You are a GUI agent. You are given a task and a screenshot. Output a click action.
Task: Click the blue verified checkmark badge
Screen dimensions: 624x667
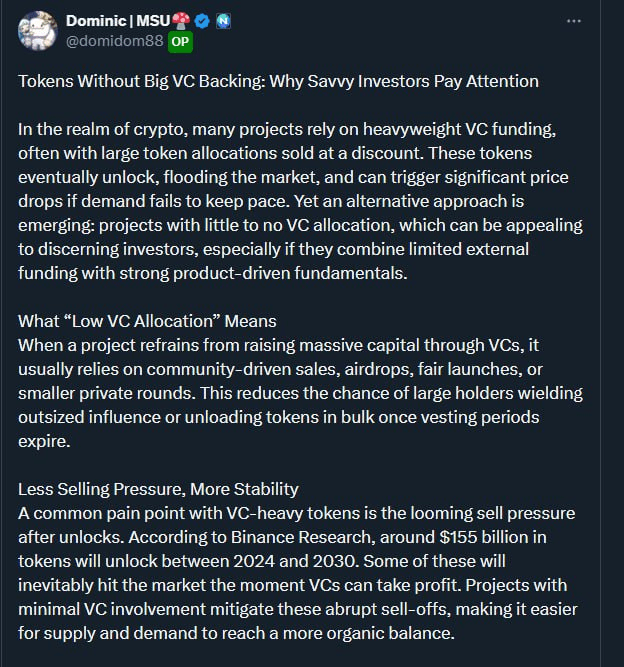(202, 21)
